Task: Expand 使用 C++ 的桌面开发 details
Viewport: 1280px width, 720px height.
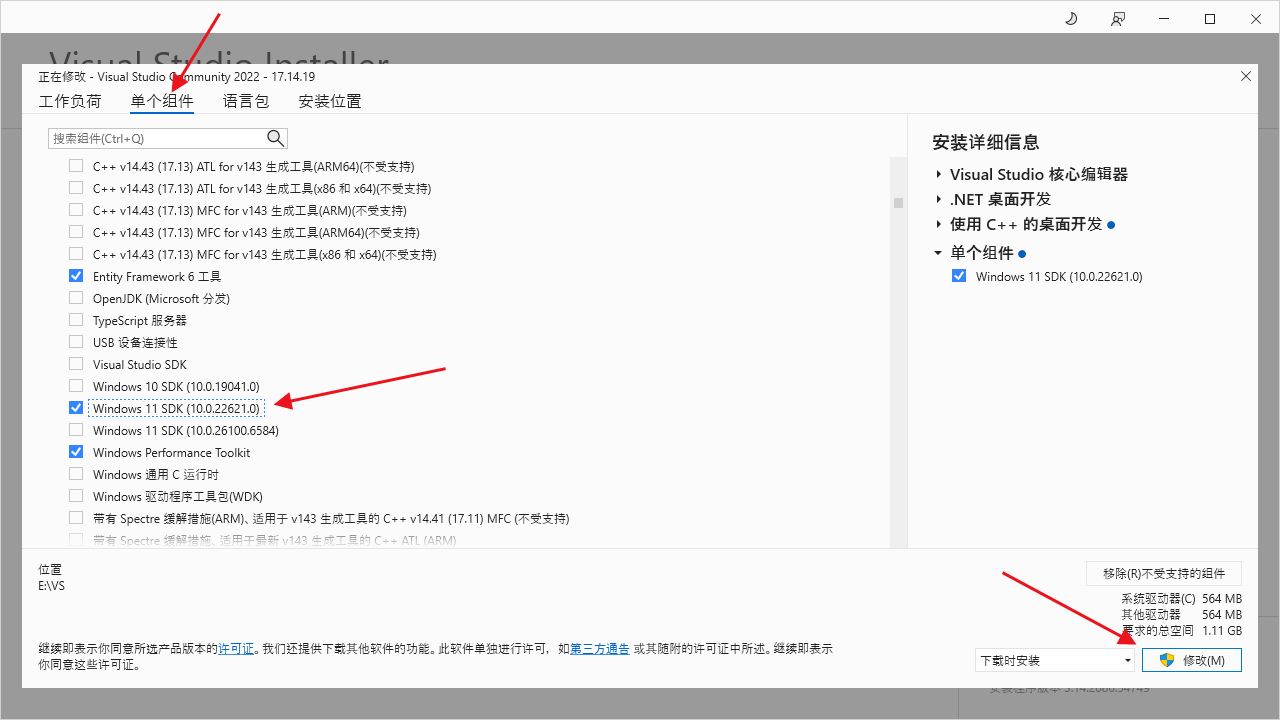Action: click(x=937, y=225)
